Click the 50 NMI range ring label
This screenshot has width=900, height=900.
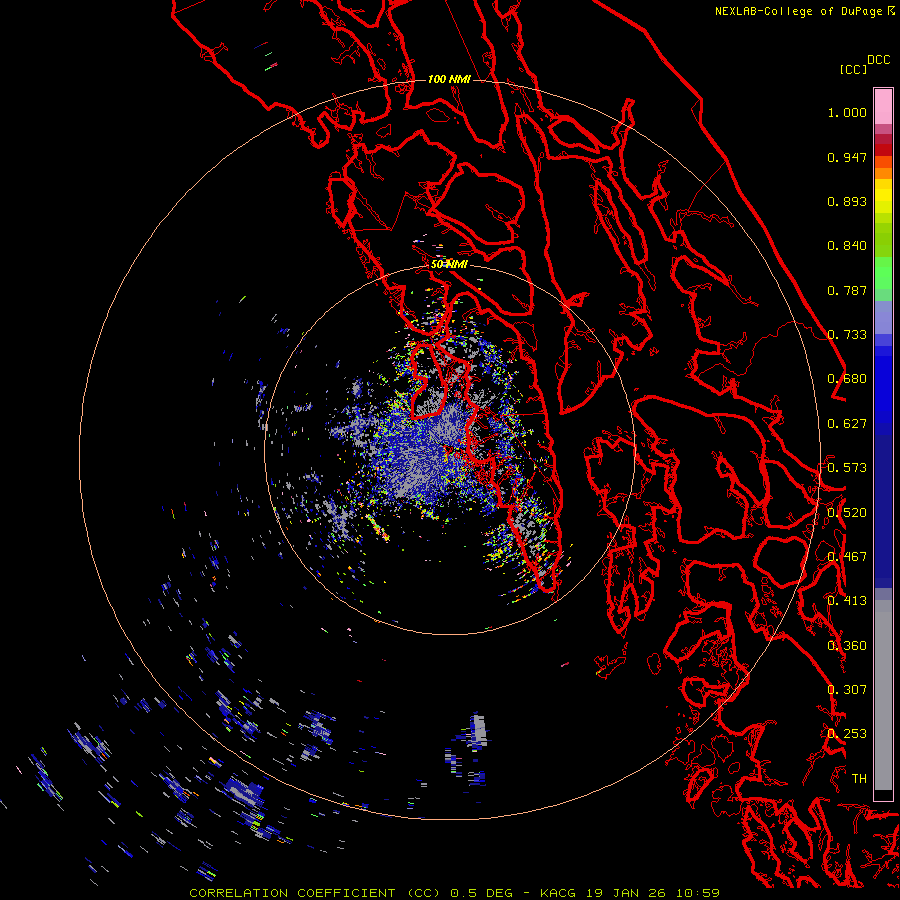449,264
